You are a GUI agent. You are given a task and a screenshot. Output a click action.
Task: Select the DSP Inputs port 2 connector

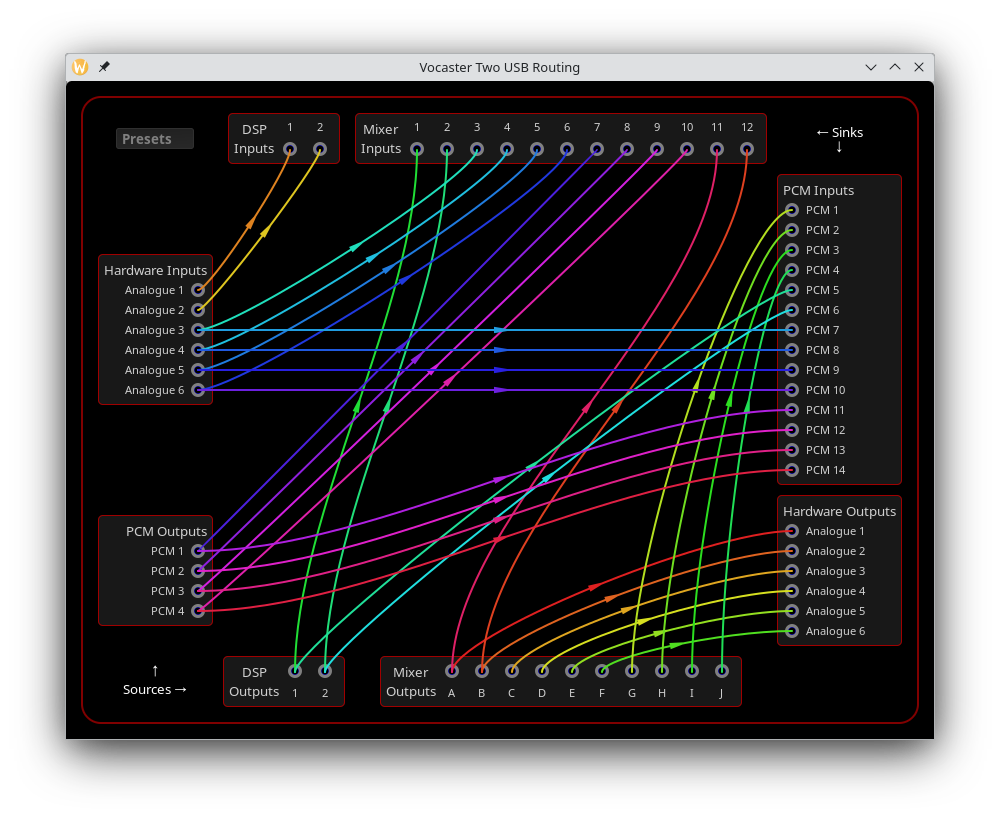point(320,148)
